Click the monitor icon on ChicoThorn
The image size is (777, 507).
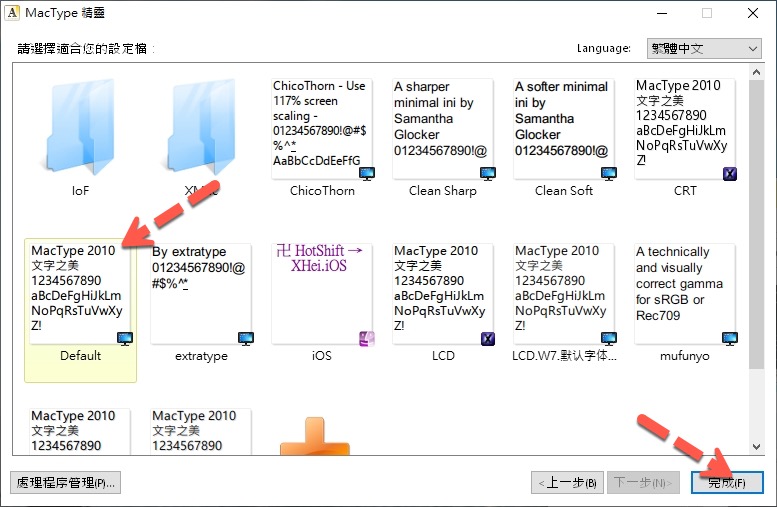(367, 174)
